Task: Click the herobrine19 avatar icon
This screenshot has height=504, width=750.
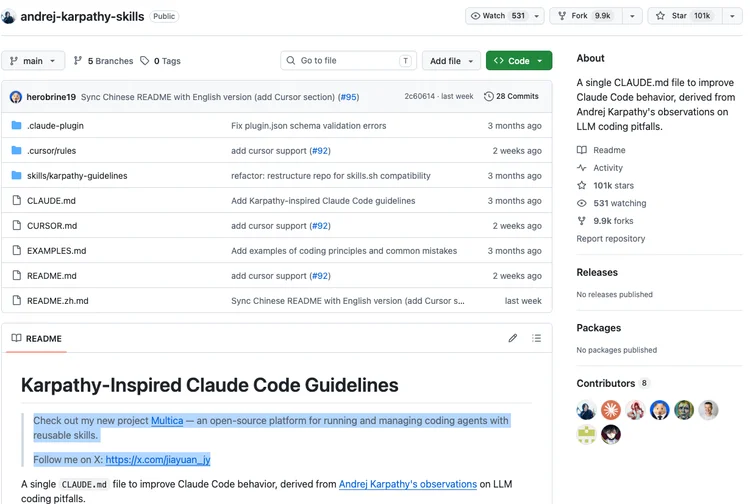Action: [x=16, y=97]
